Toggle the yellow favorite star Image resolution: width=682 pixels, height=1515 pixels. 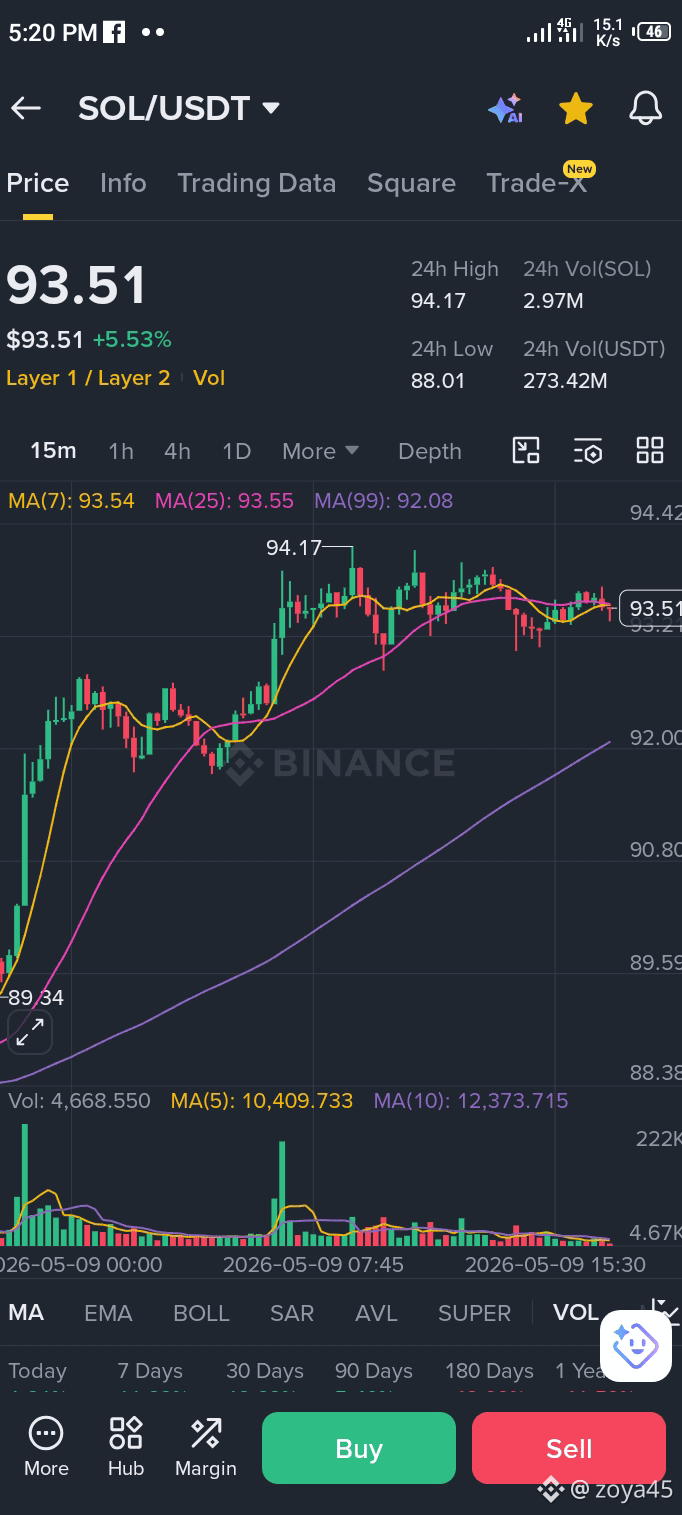[x=576, y=108]
